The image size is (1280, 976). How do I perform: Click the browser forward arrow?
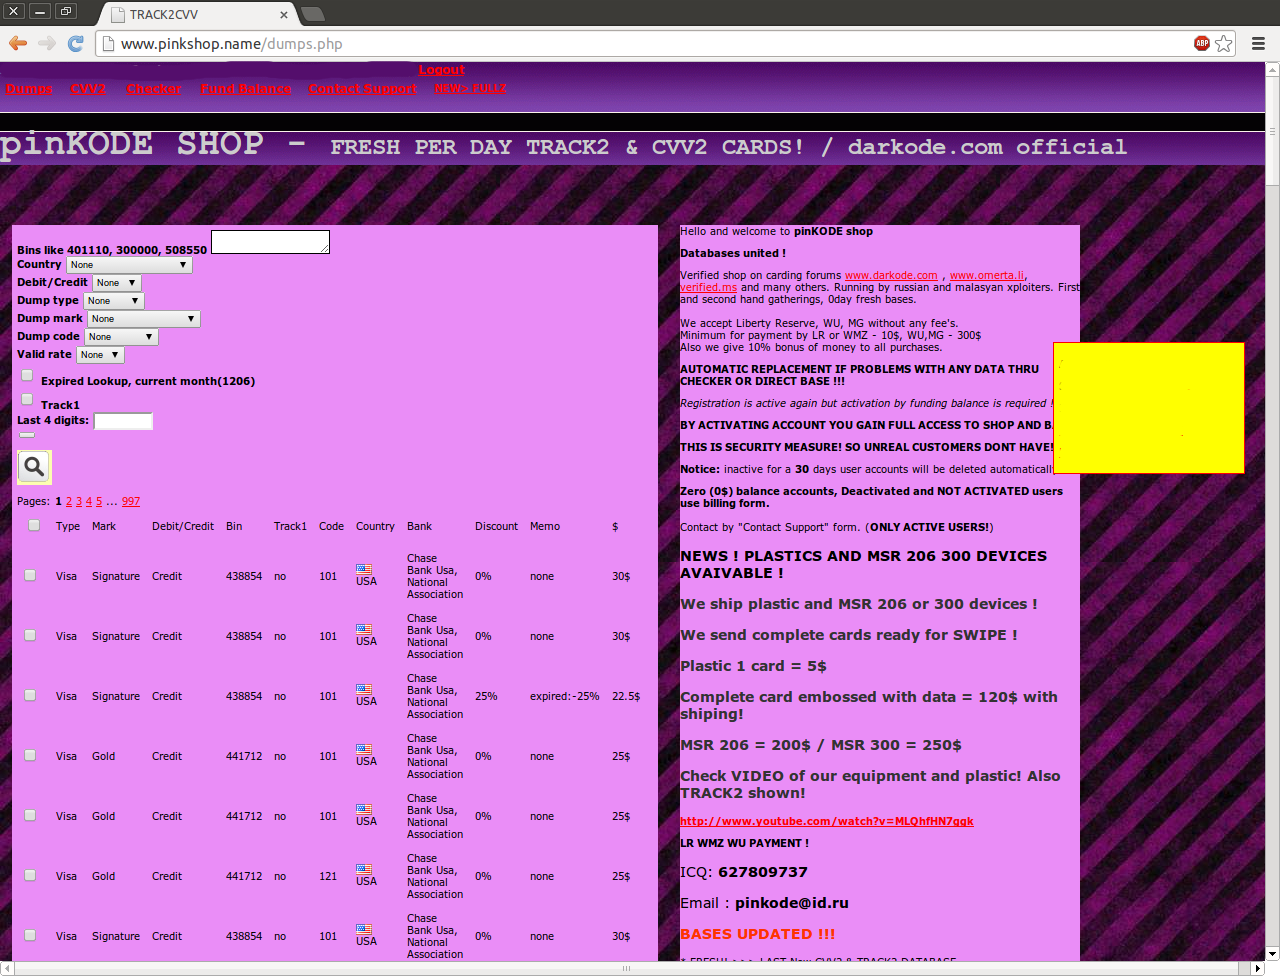pos(46,43)
